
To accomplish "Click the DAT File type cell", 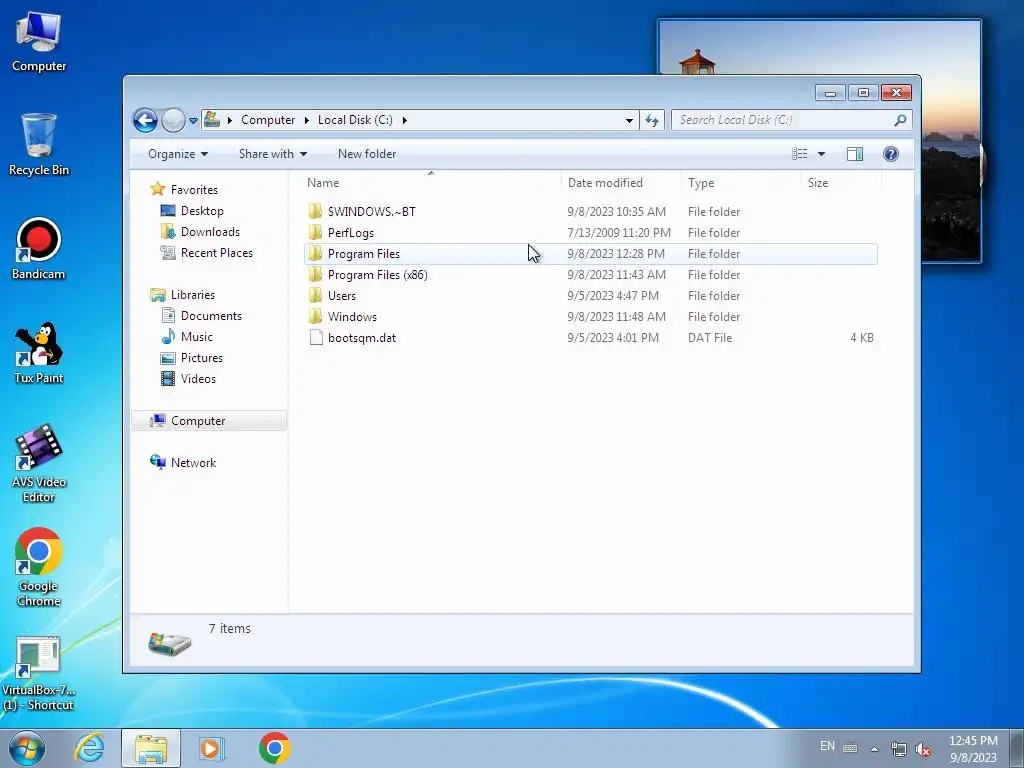I will pos(709,338).
